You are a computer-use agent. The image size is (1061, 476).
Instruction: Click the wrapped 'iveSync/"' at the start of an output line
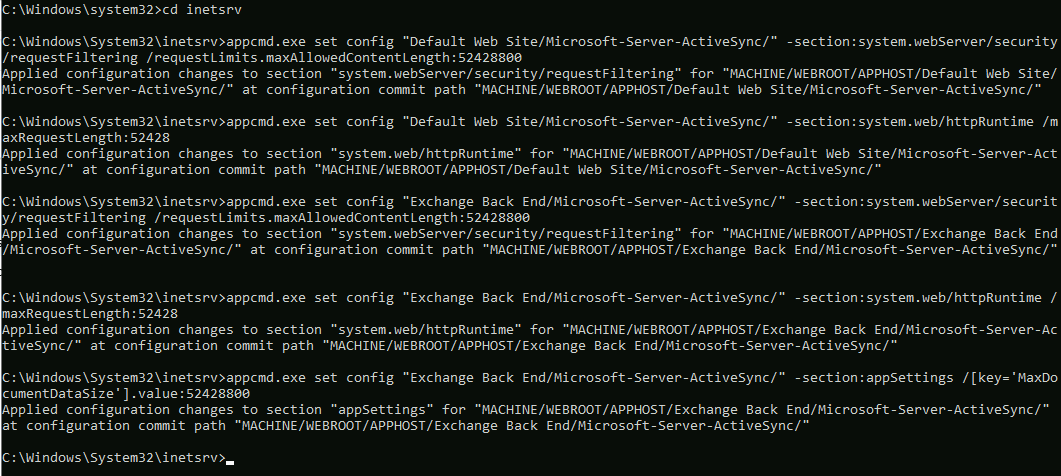click(38, 170)
